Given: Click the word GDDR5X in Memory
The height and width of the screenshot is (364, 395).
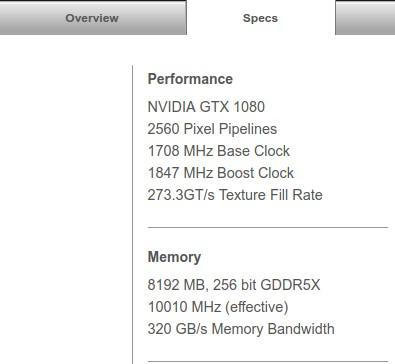Looking at the screenshot, I should point(290,285).
